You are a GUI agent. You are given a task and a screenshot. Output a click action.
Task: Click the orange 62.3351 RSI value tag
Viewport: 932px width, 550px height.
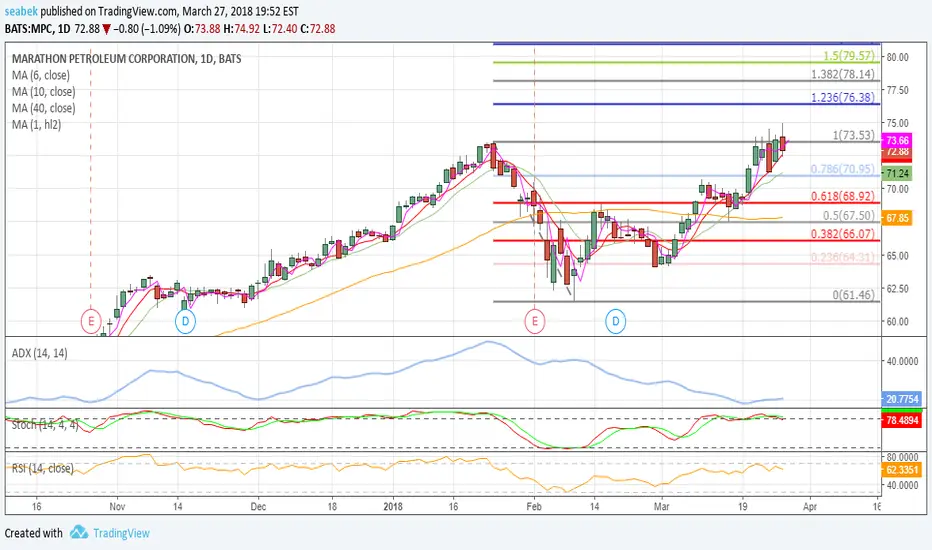pyautogui.click(x=902, y=470)
